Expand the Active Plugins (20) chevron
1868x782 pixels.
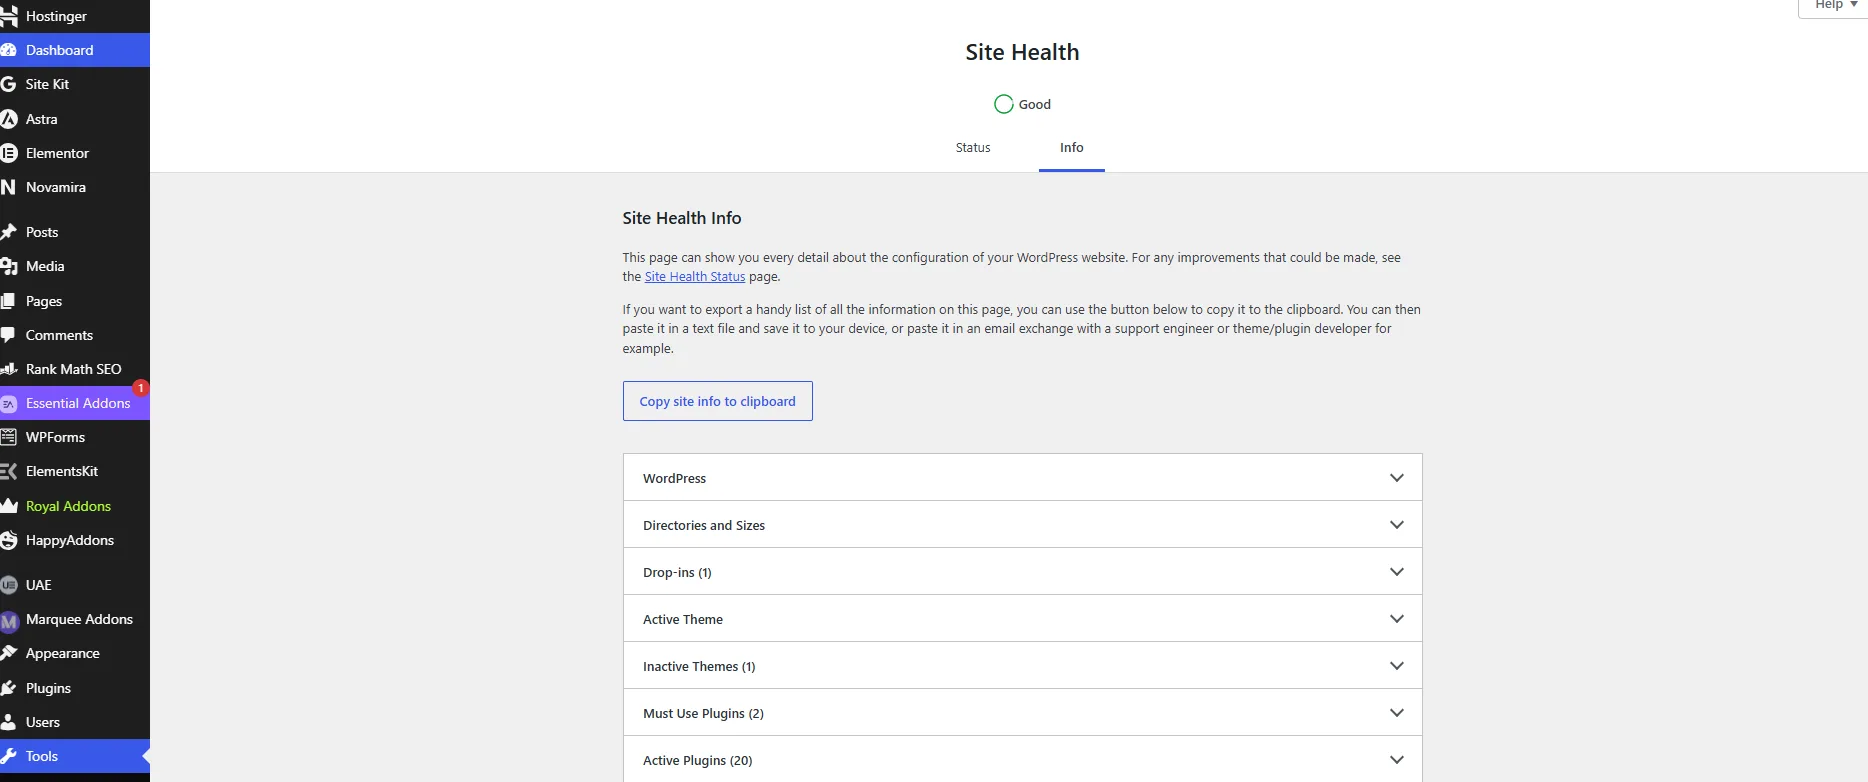click(x=1397, y=760)
